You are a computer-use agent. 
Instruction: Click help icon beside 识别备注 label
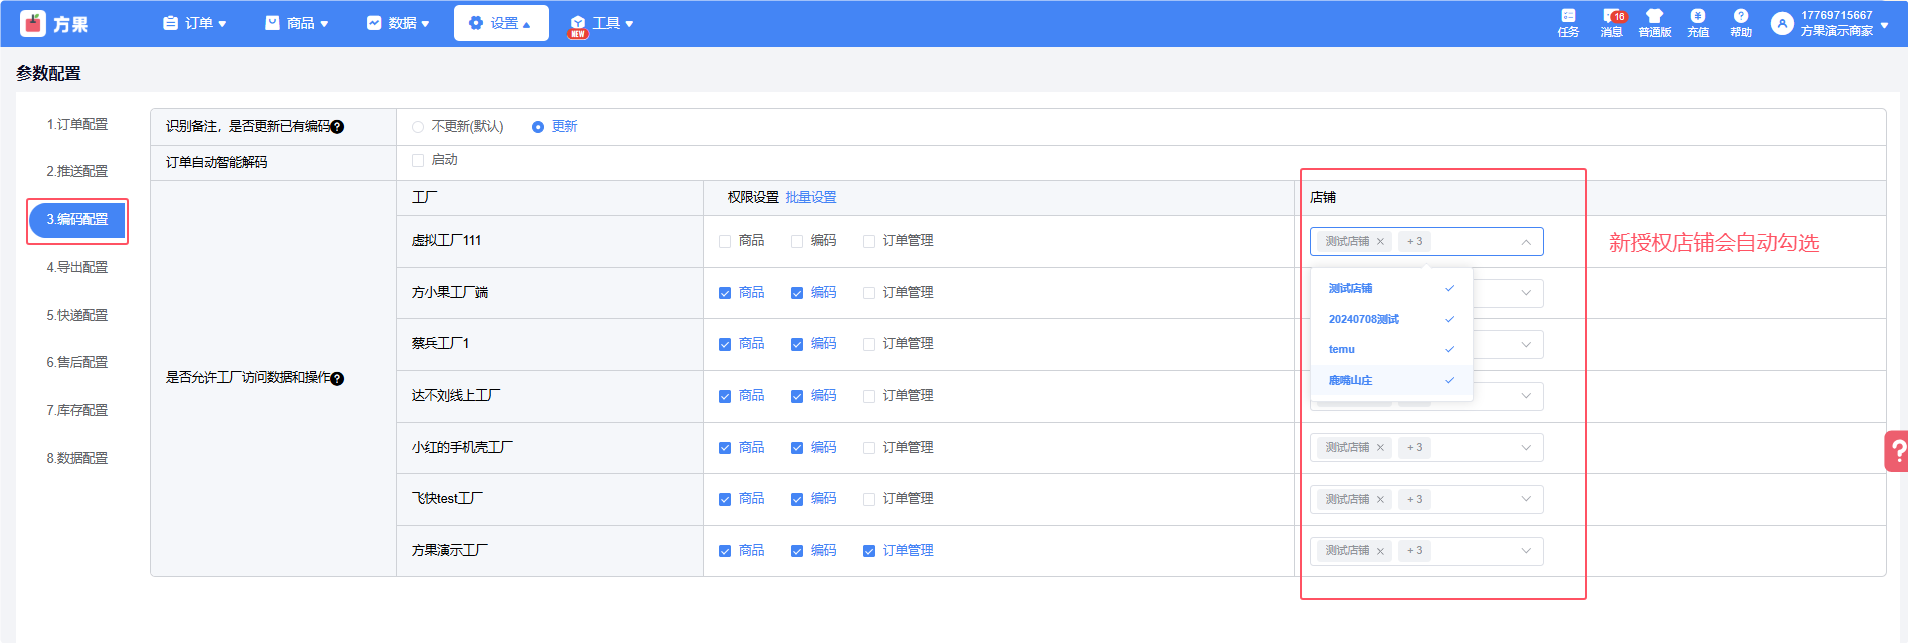pyautogui.click(x=337, y=127)
